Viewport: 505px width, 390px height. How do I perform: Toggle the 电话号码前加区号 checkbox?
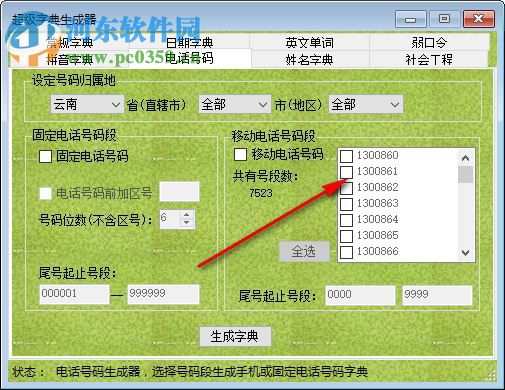pyautogui.click(x=45, y=193)
